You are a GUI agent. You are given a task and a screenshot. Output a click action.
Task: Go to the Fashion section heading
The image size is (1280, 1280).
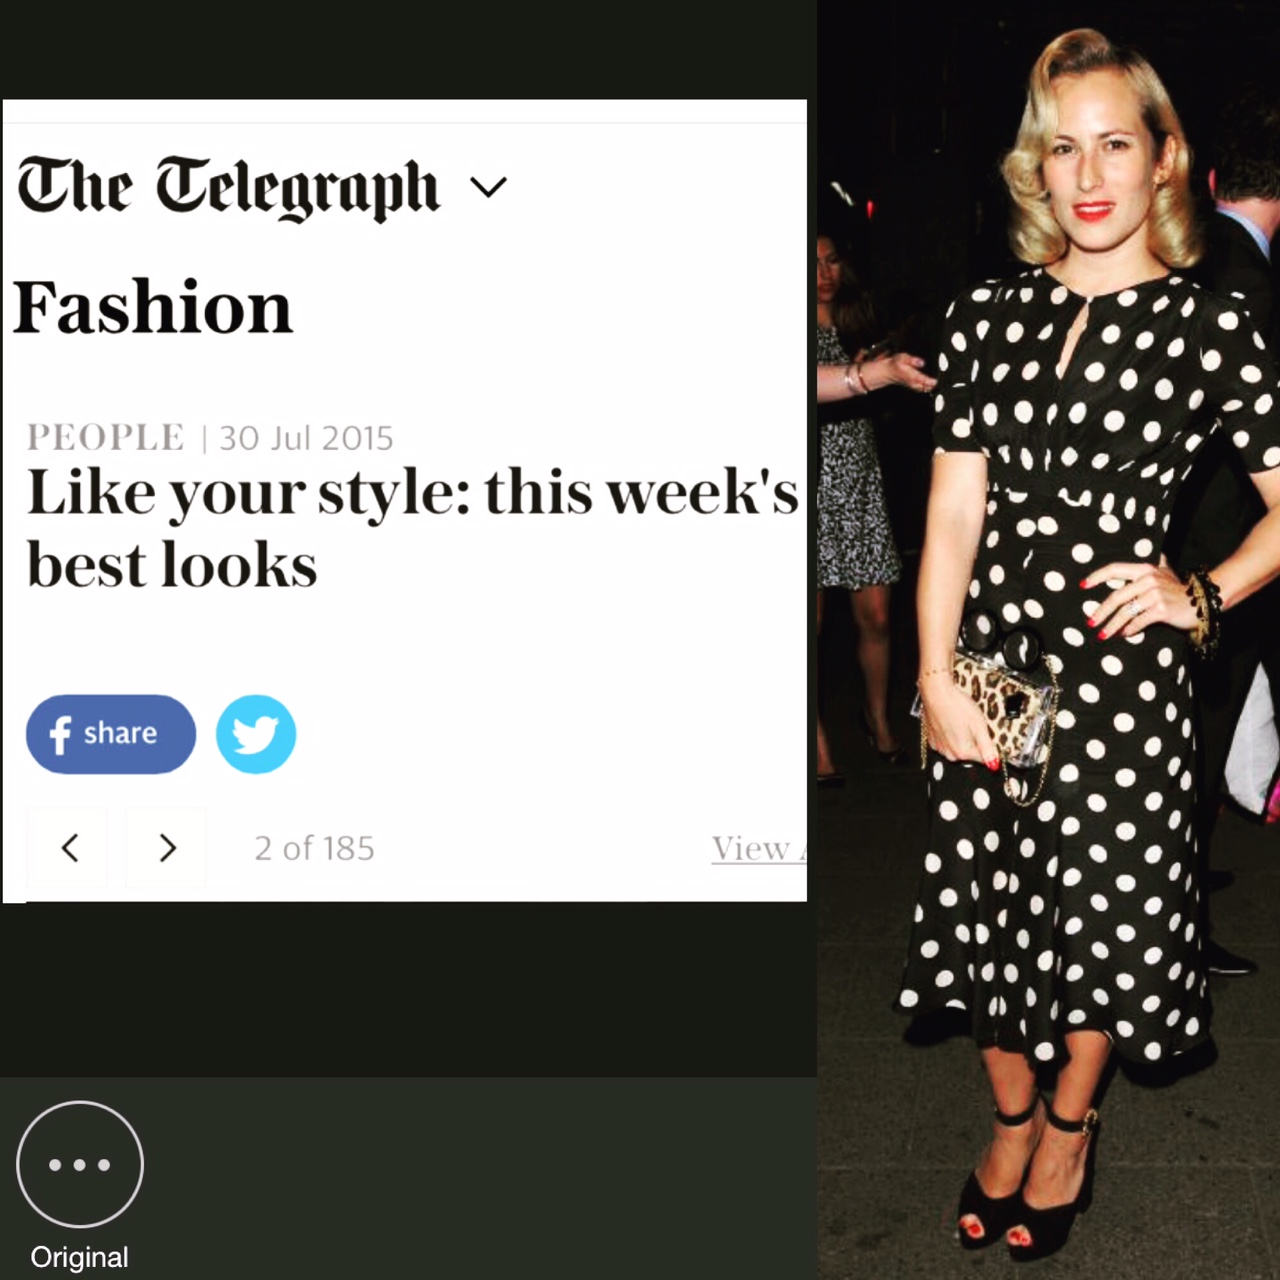tap(153, 307)
